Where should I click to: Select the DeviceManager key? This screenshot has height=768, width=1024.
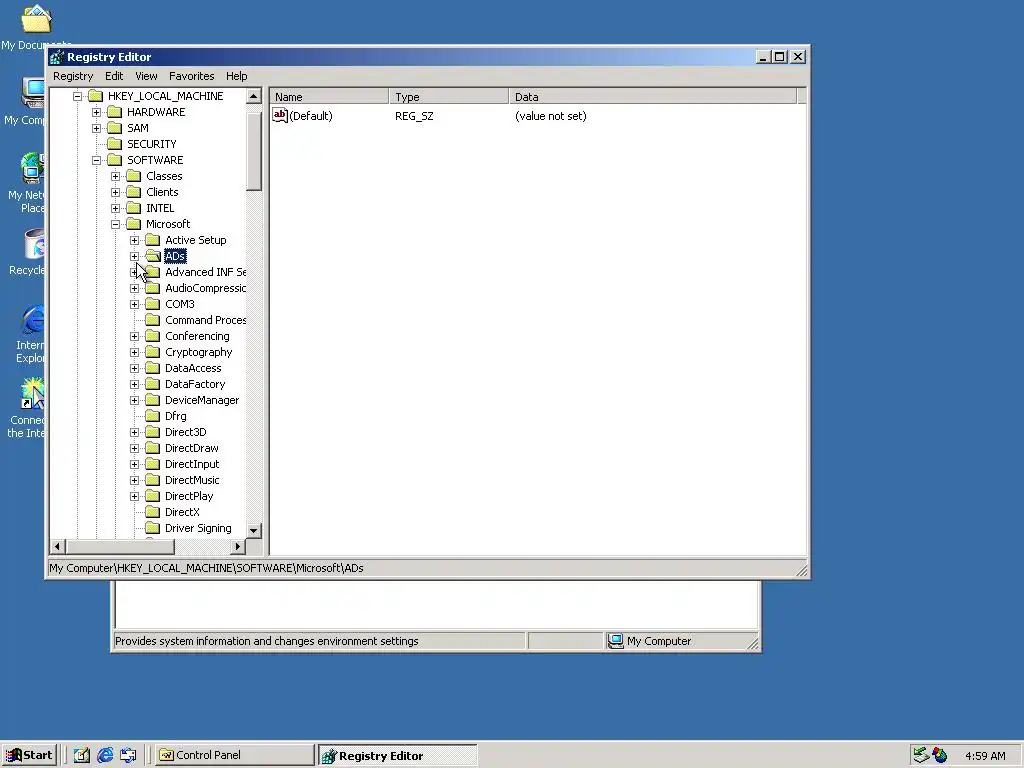202,400
